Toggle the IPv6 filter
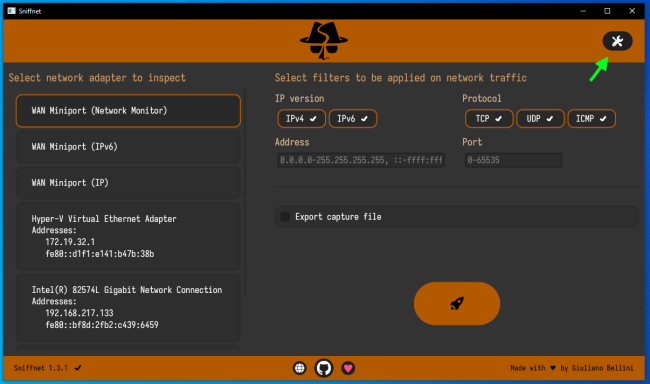Screen dimensions: 650x384 (353, 119)
